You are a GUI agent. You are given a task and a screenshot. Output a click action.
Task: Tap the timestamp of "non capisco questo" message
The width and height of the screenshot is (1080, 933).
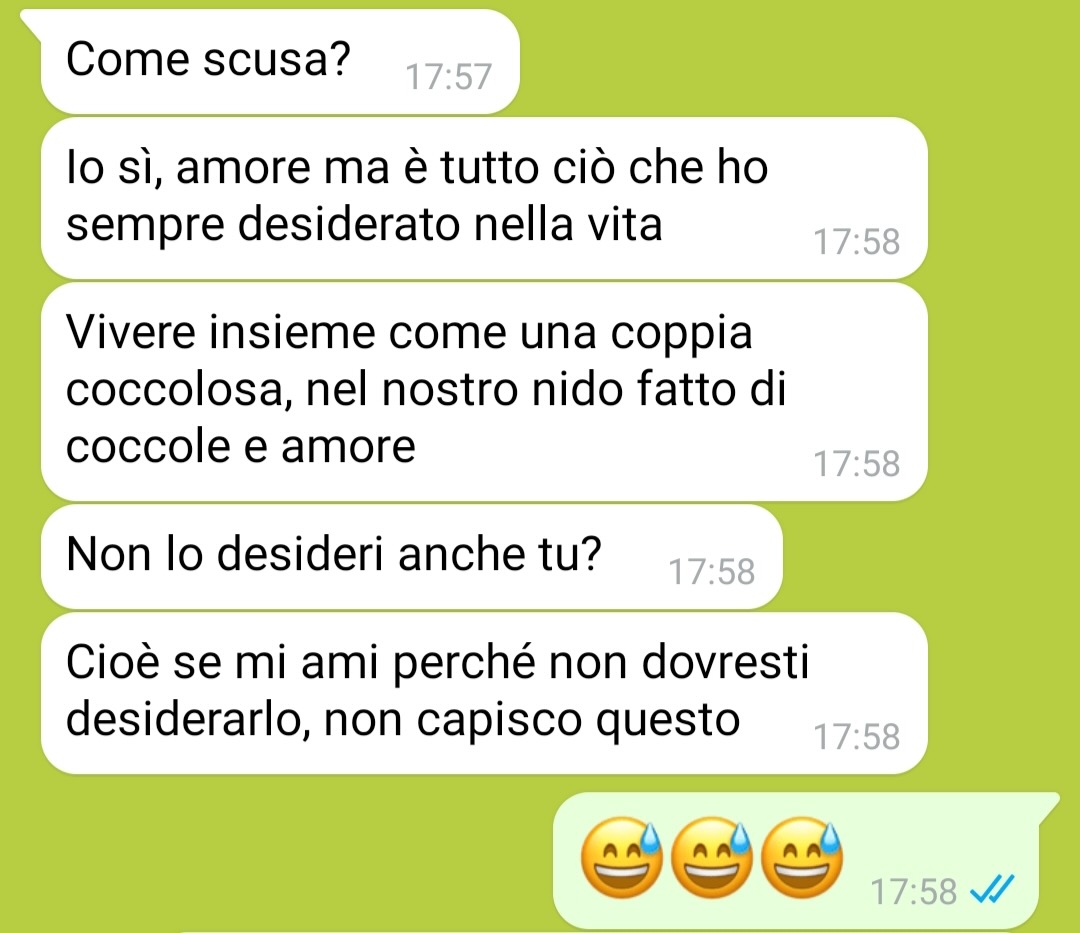[x=857, y=737]
